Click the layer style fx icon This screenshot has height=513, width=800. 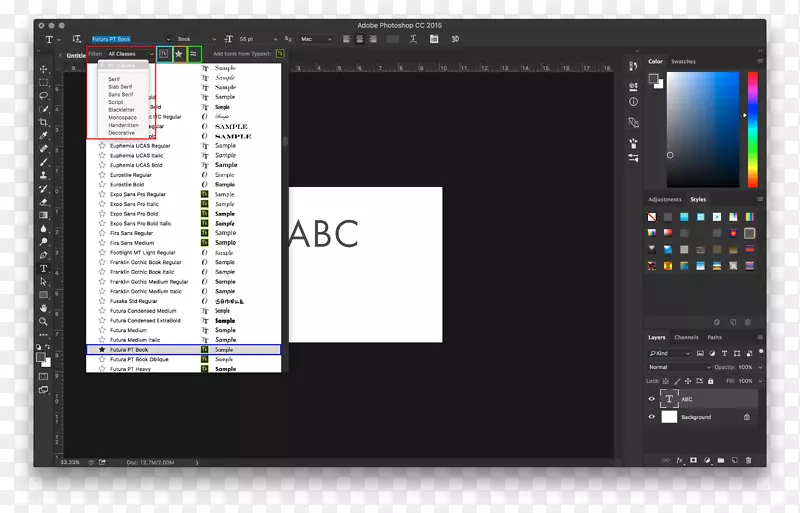click(x=680, y=460)
